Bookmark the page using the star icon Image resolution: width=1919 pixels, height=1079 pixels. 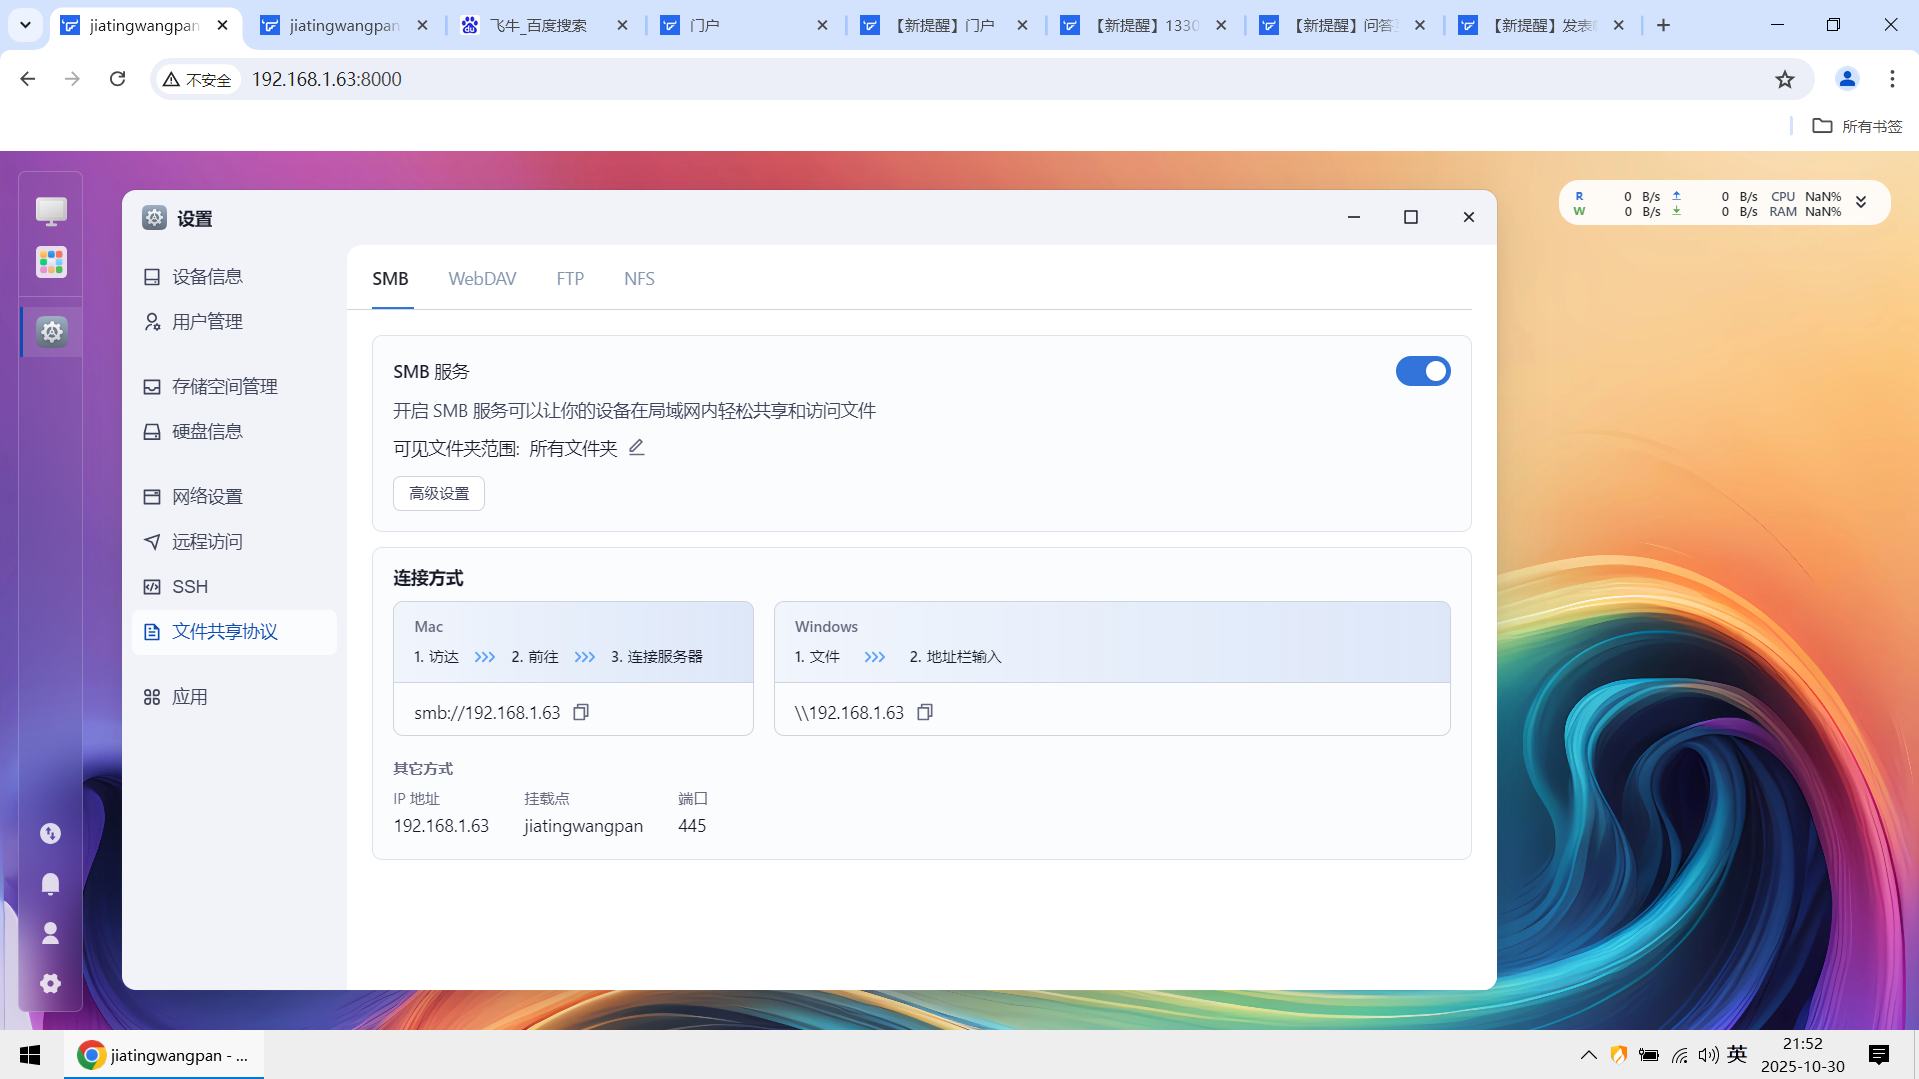(x=1785, y=78)
